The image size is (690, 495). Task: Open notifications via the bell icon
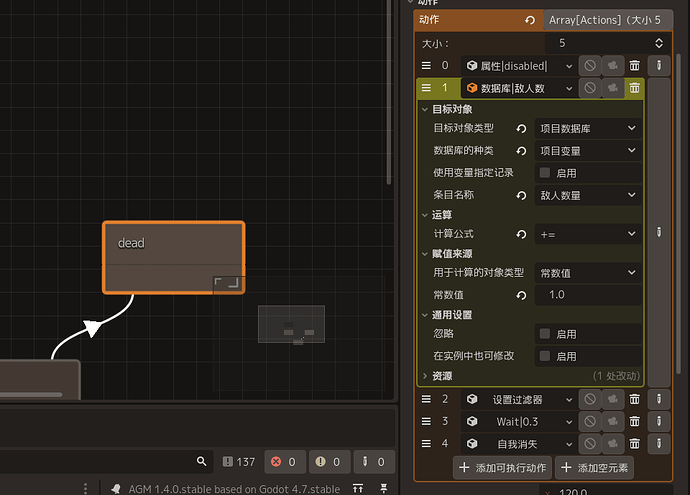(116, 489)
